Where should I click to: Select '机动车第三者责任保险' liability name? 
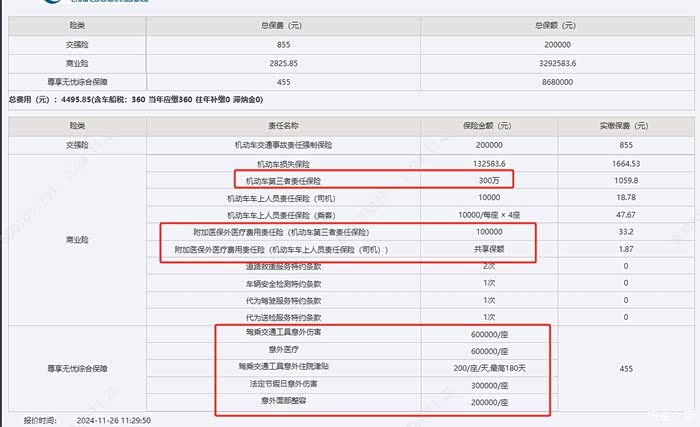tap(283, 181)
